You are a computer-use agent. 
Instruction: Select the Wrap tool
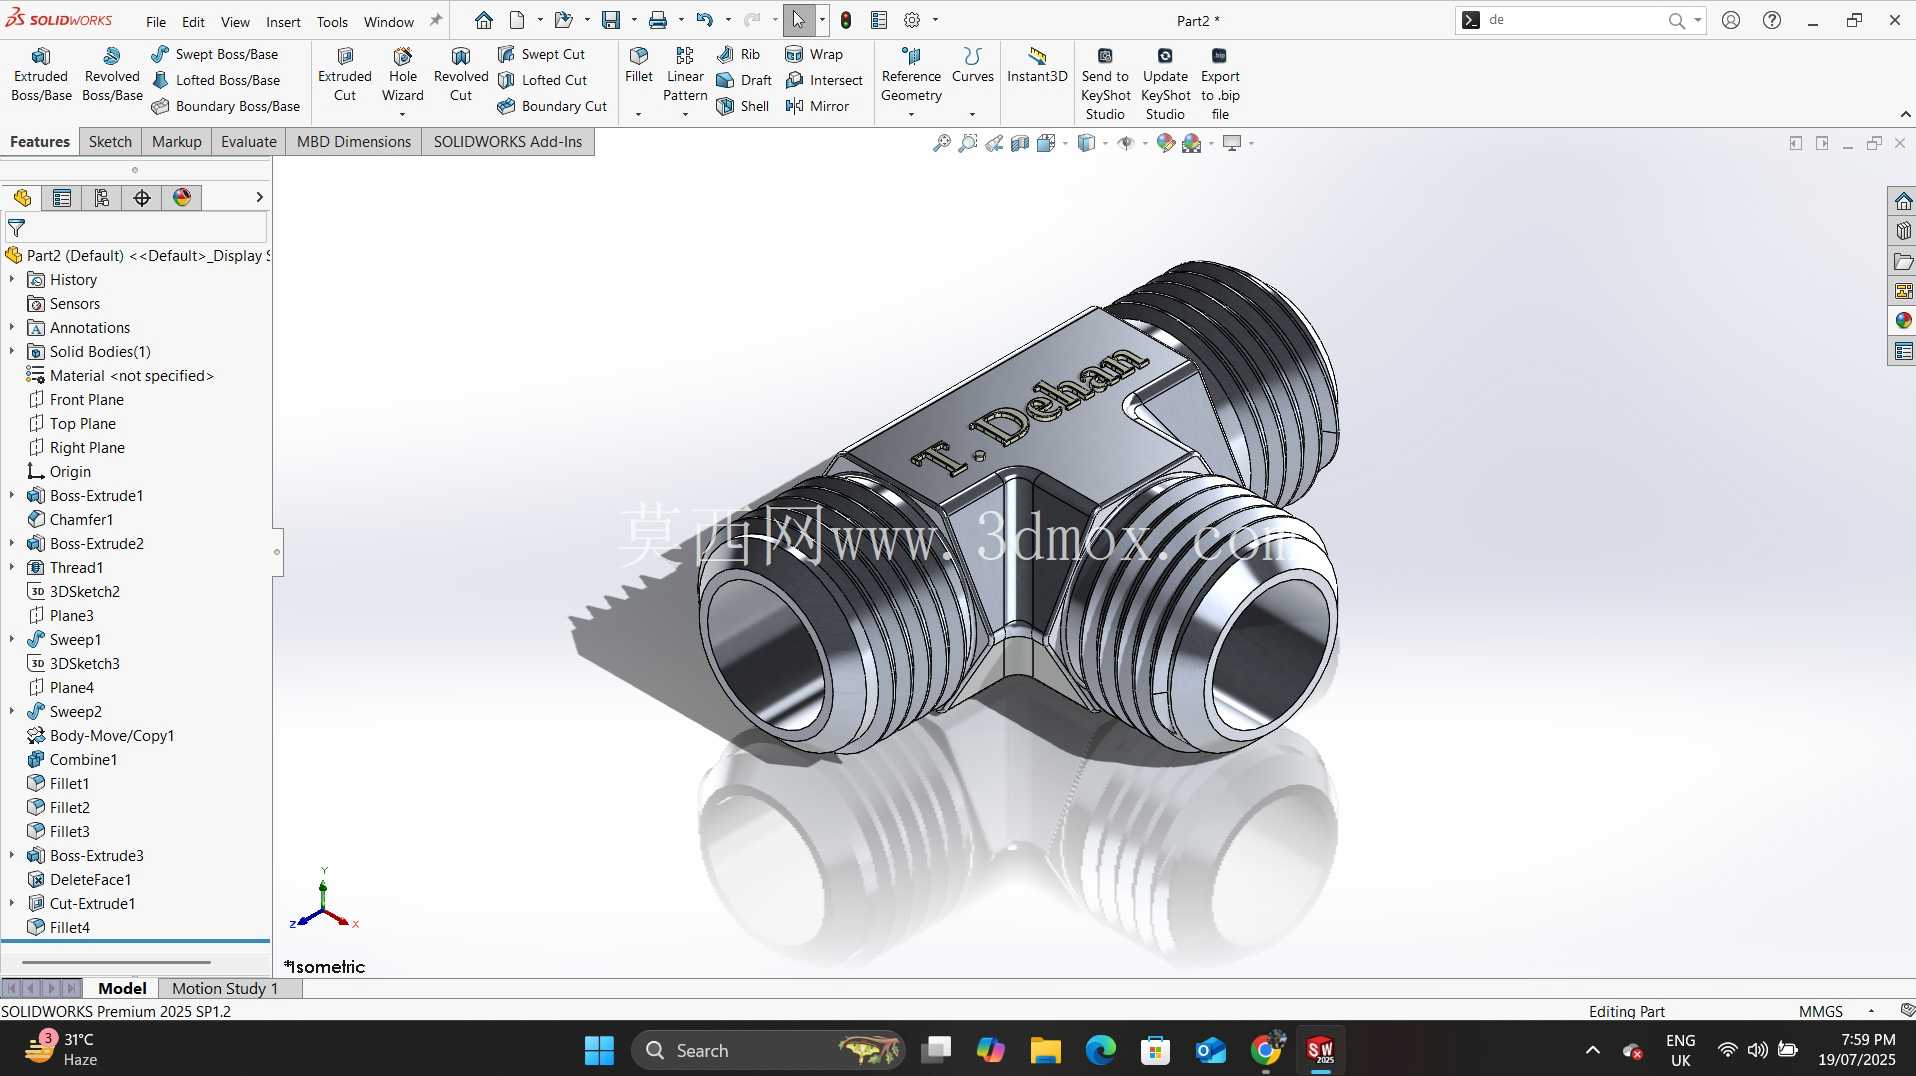(814, 54)
